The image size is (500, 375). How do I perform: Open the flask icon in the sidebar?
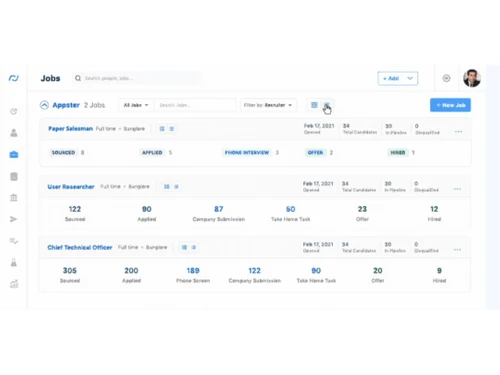tap(14, 263)
